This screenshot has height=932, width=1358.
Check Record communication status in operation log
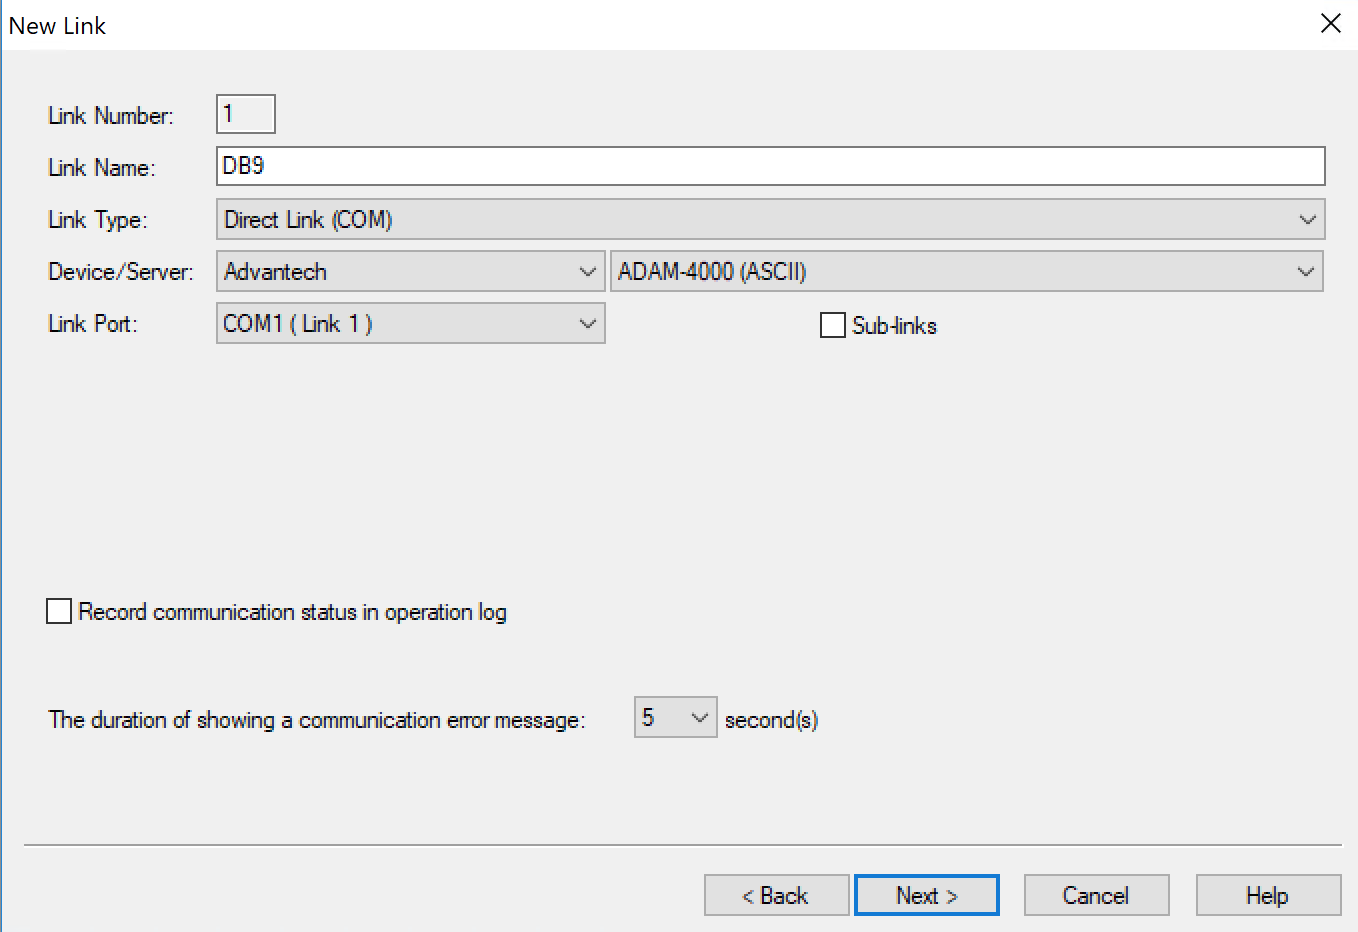pyautogui.click(x=59, y=611)
